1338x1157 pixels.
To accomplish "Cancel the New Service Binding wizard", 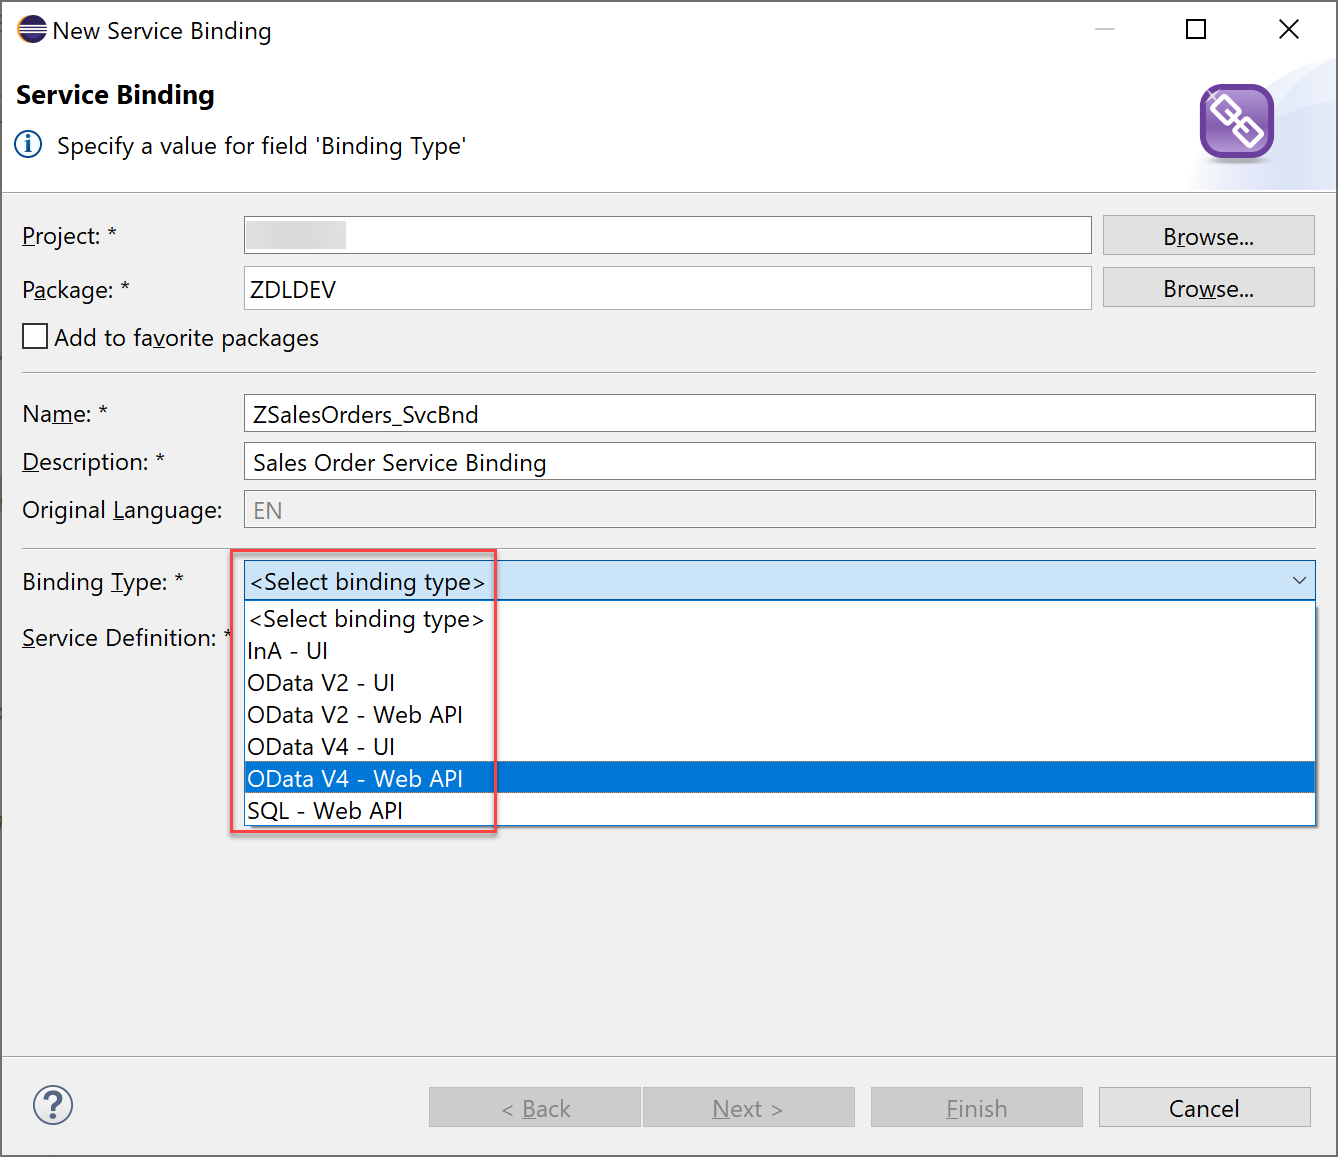I will point(1204,1108).
